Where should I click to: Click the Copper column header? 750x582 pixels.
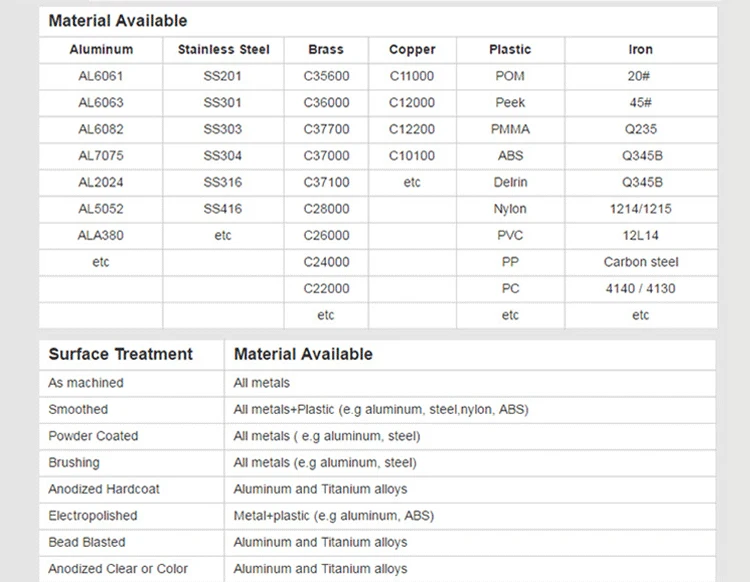pos(412,49)
